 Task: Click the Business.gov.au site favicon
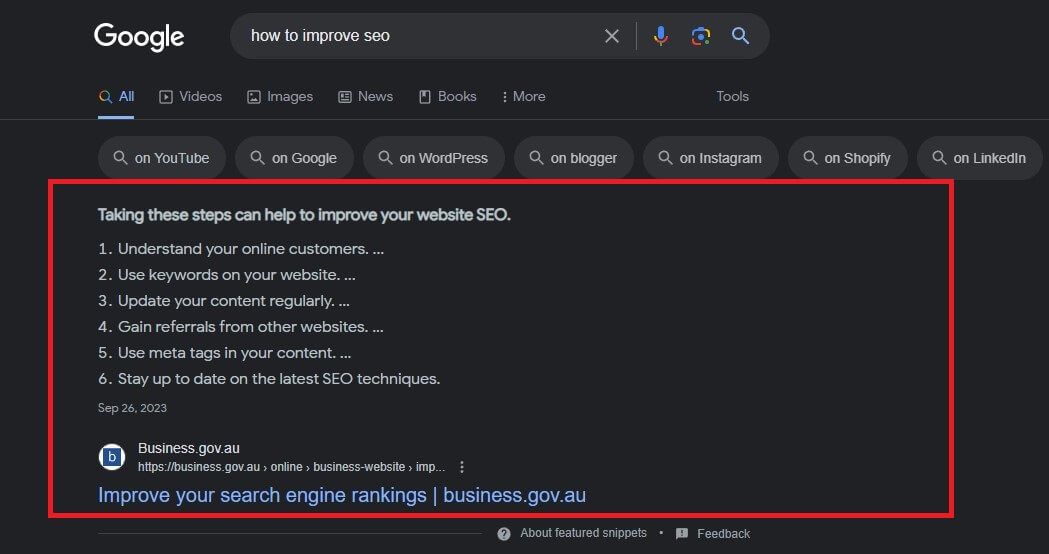(112, 457)
